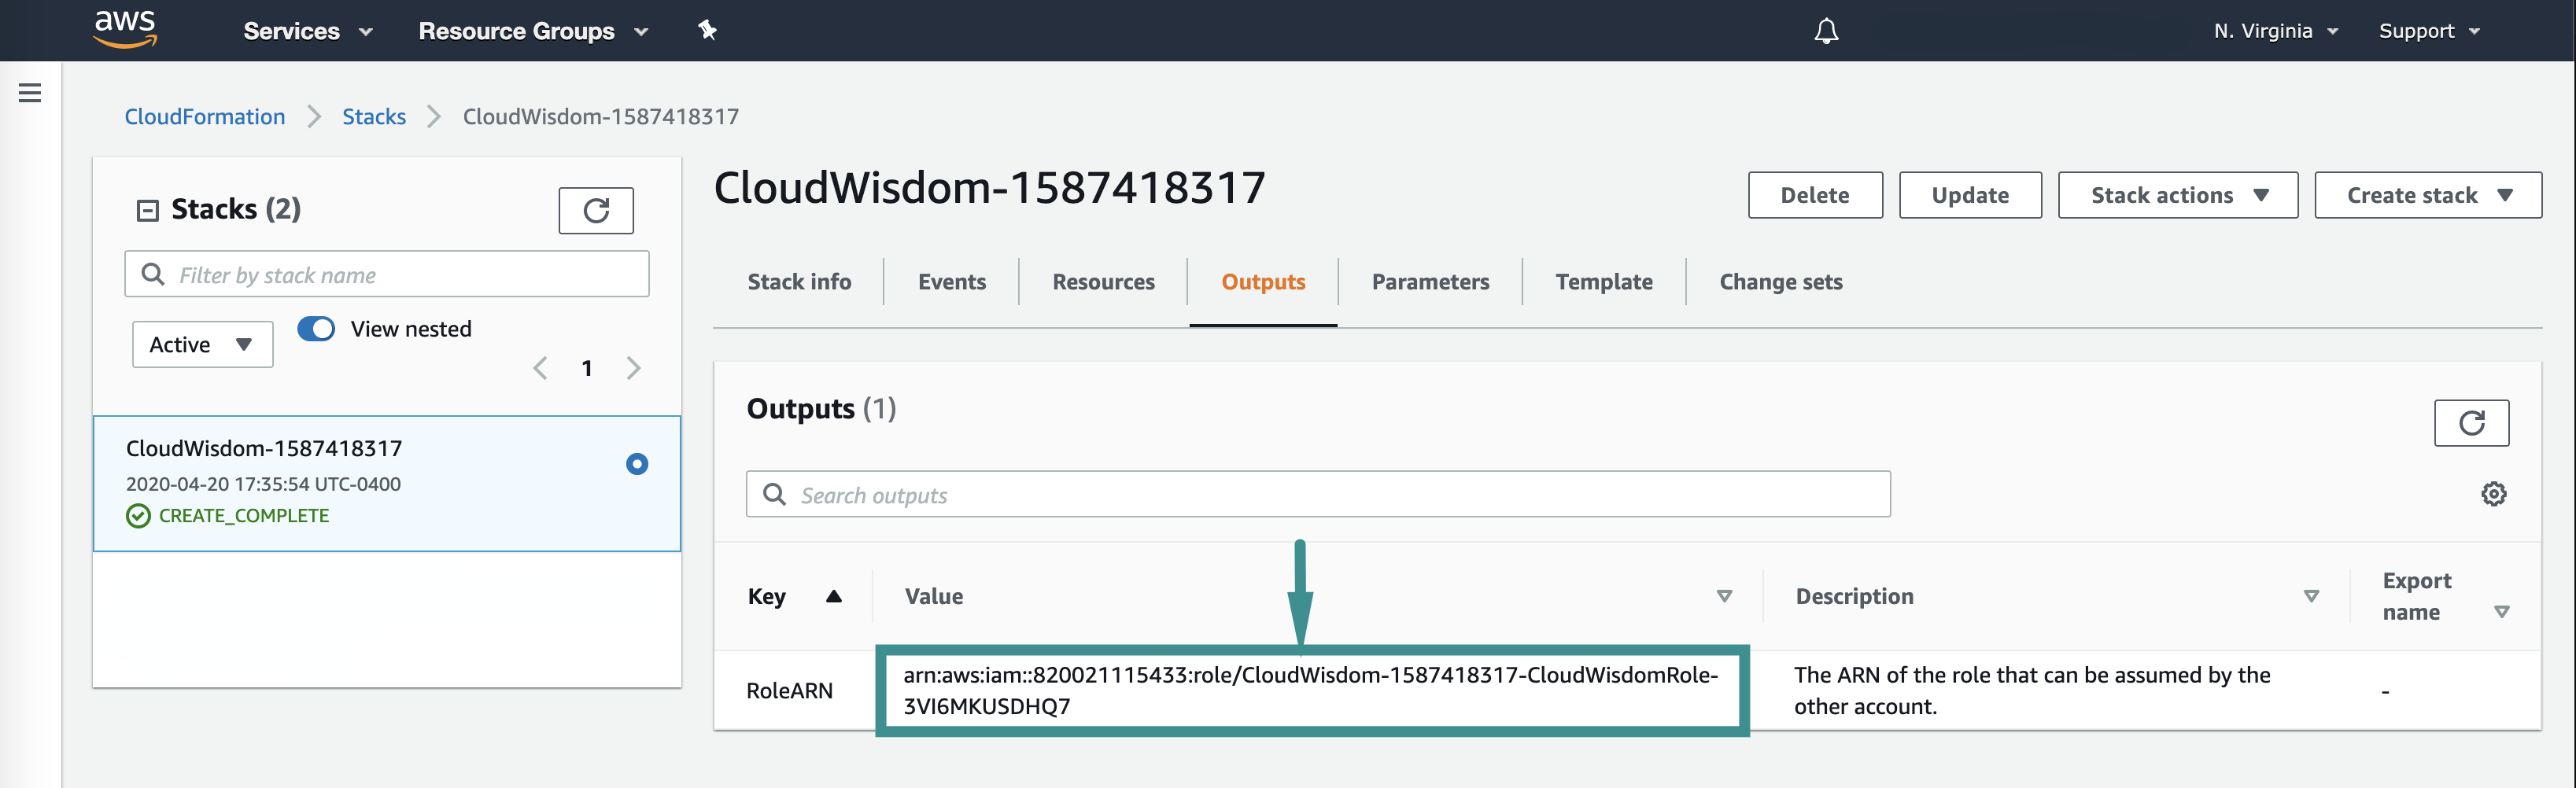Click the Export name dash cell
2576x788 pixels.
coord(2385,692)
